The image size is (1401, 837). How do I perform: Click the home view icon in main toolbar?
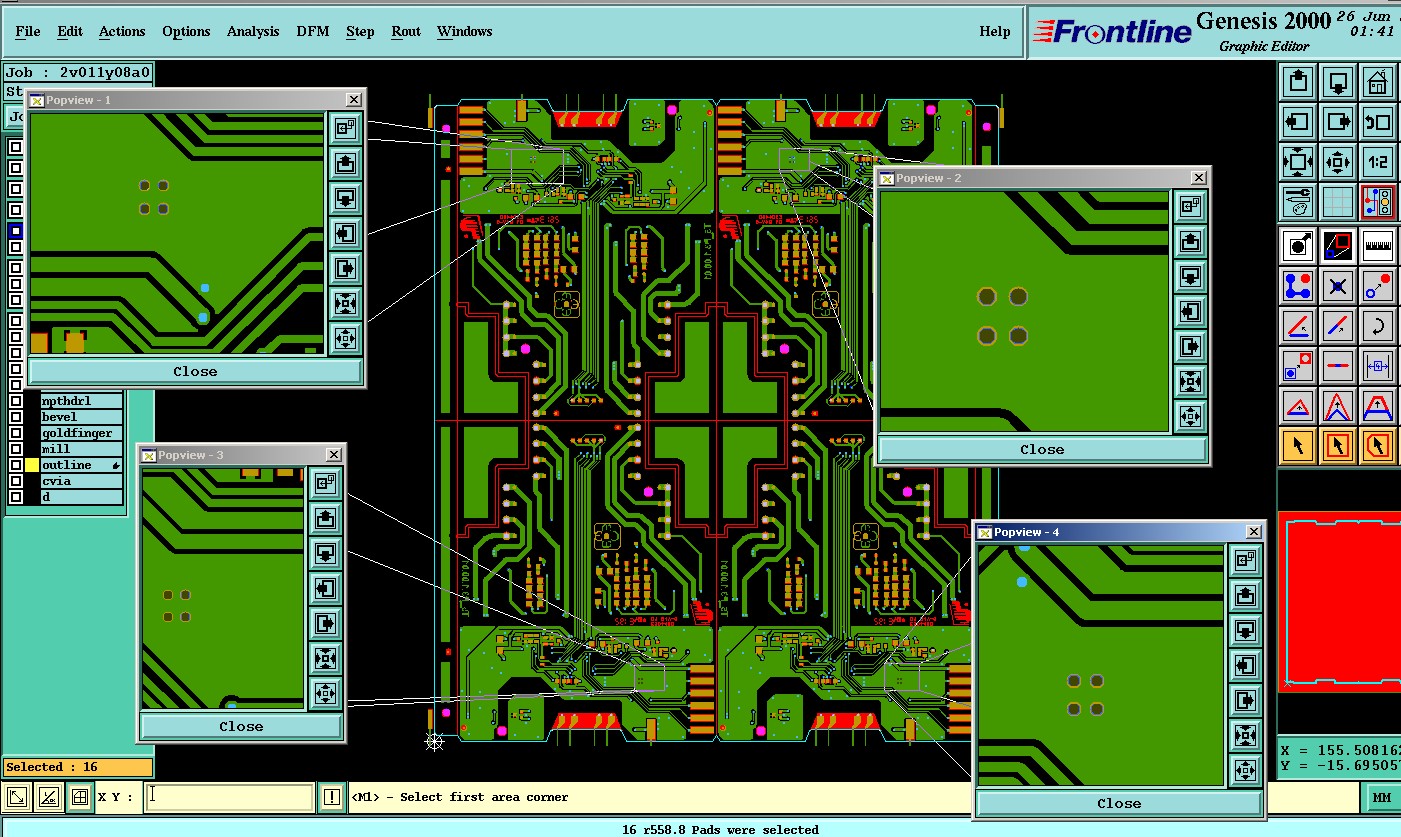(x=1378, y=82)
